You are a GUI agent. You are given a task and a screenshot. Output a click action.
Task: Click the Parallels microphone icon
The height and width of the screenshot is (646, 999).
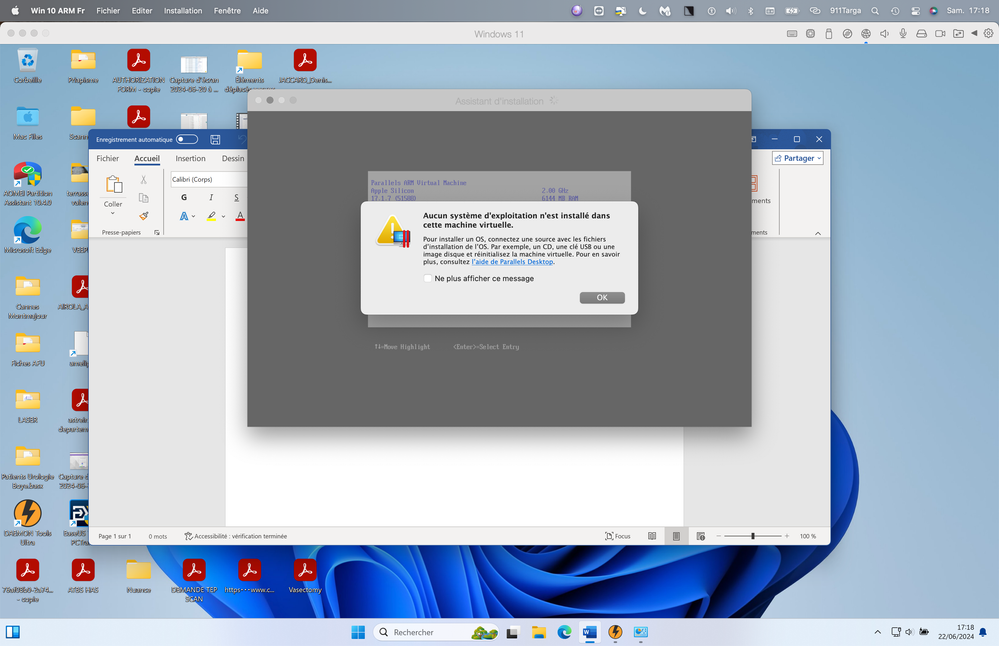coord(903,34)
